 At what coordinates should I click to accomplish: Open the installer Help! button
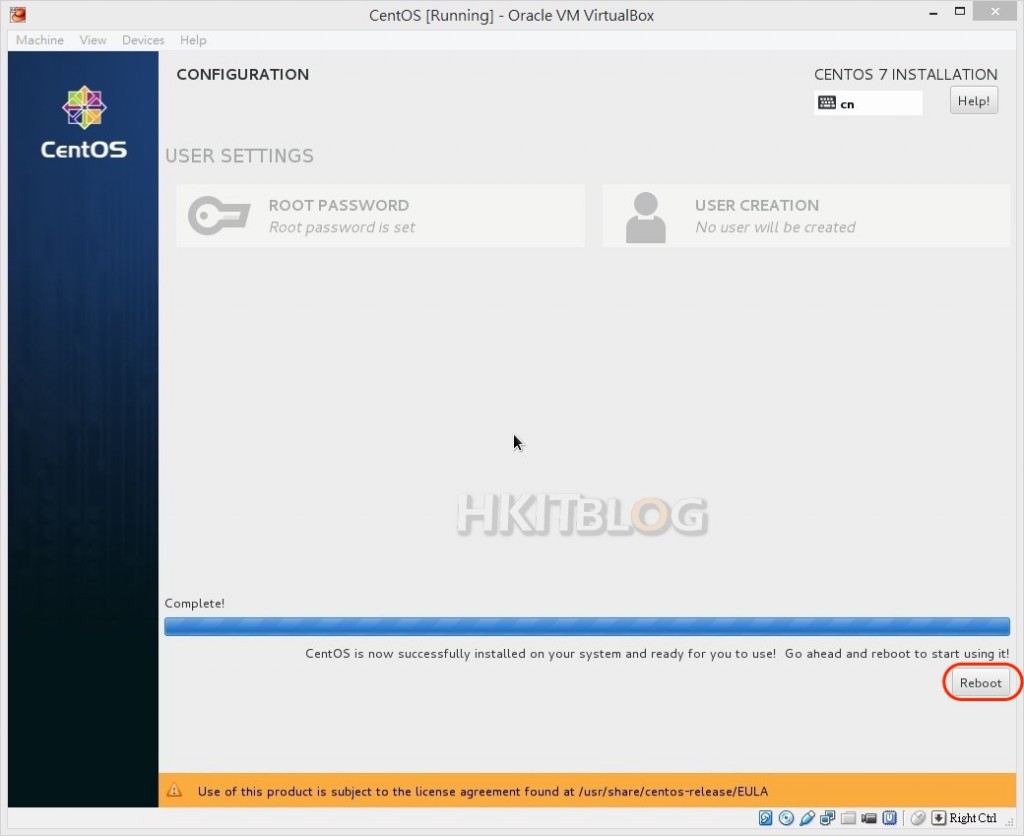[973, 101]
